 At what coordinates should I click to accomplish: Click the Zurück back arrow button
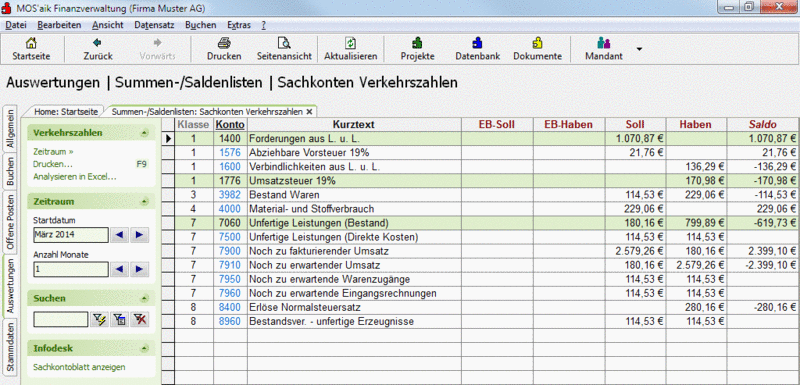pos(97,43)
